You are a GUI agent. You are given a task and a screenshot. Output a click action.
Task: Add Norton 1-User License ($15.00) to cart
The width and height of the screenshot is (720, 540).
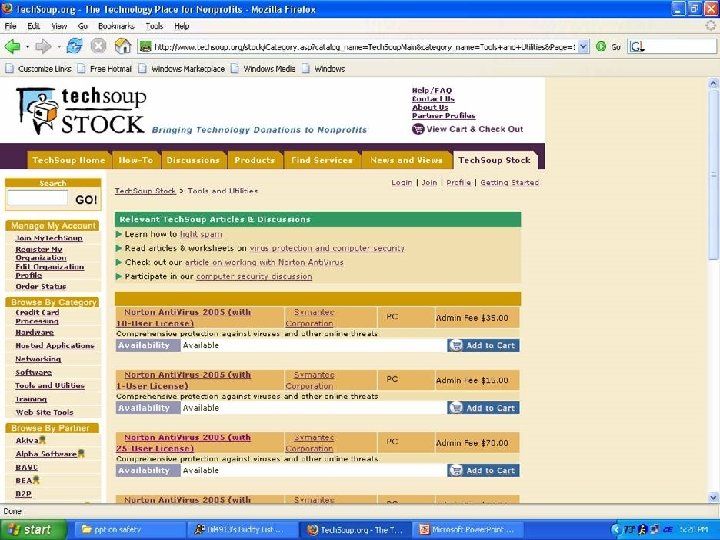(x=484, y=408)
